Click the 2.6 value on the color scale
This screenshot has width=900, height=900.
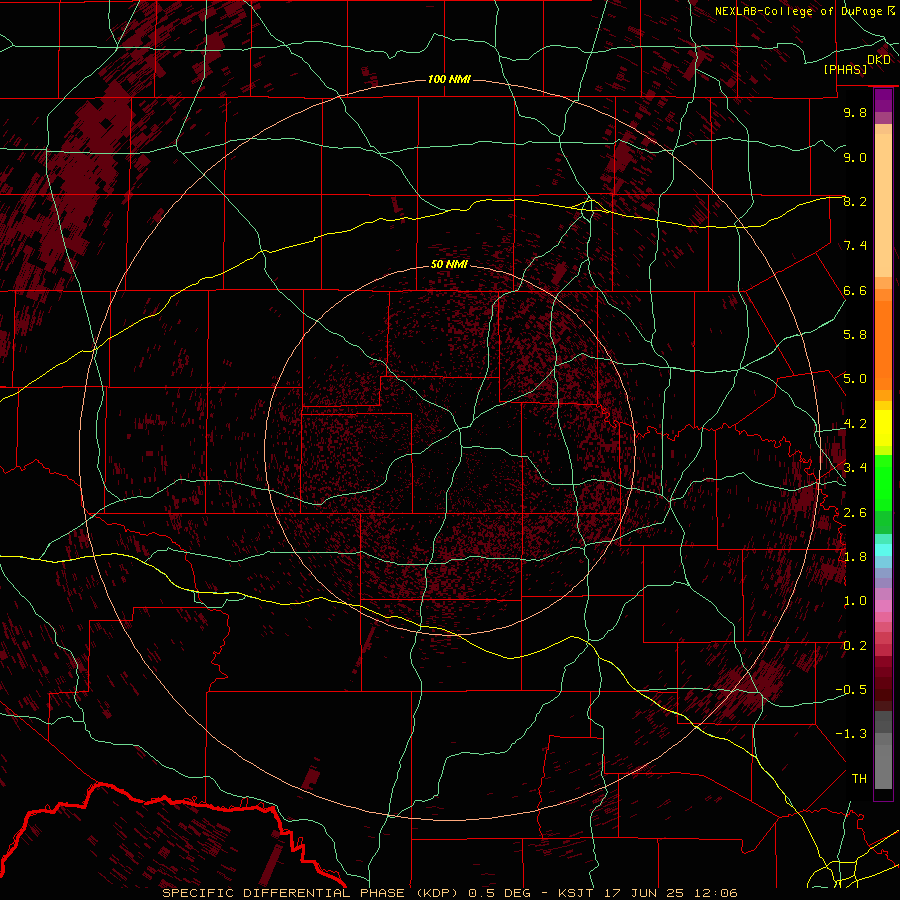(x=855, y=513)
